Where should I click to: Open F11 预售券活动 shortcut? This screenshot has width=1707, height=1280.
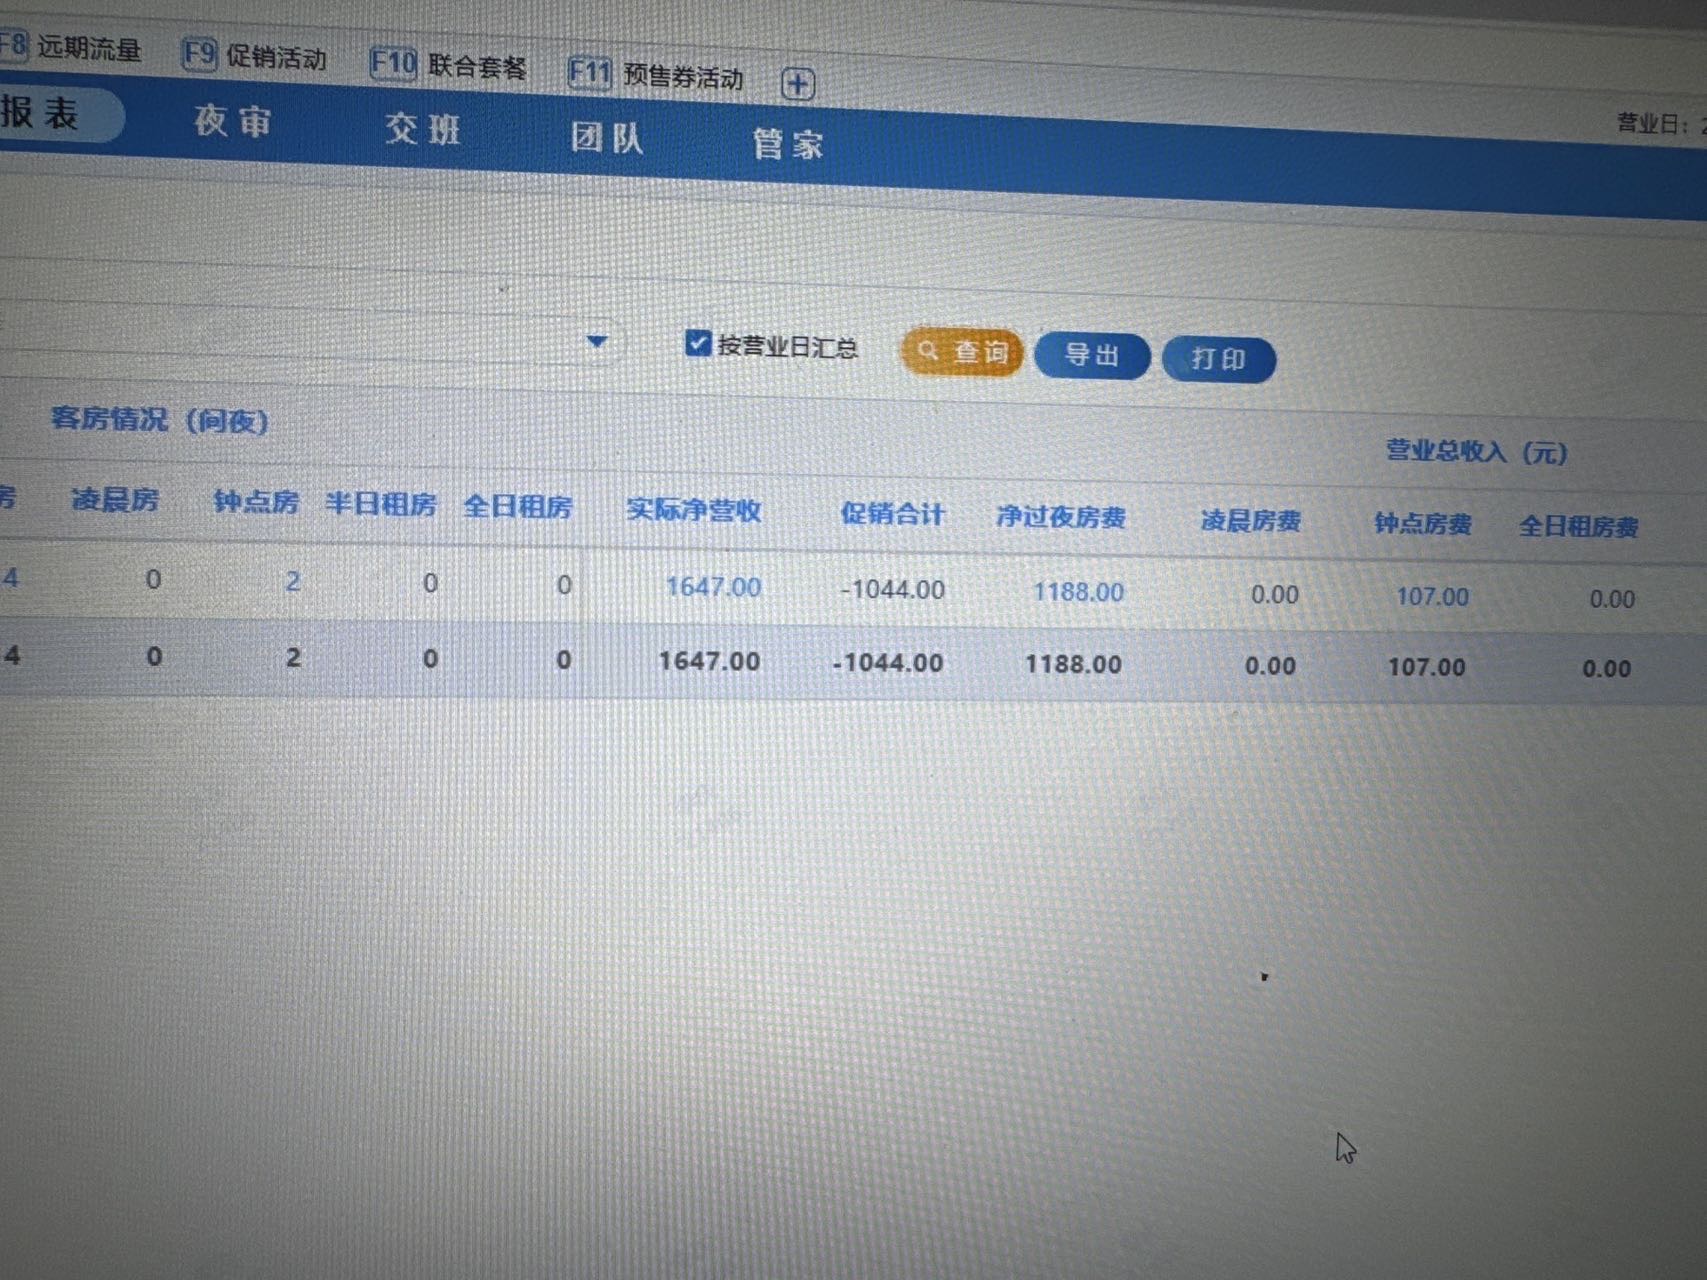(655, 75)
